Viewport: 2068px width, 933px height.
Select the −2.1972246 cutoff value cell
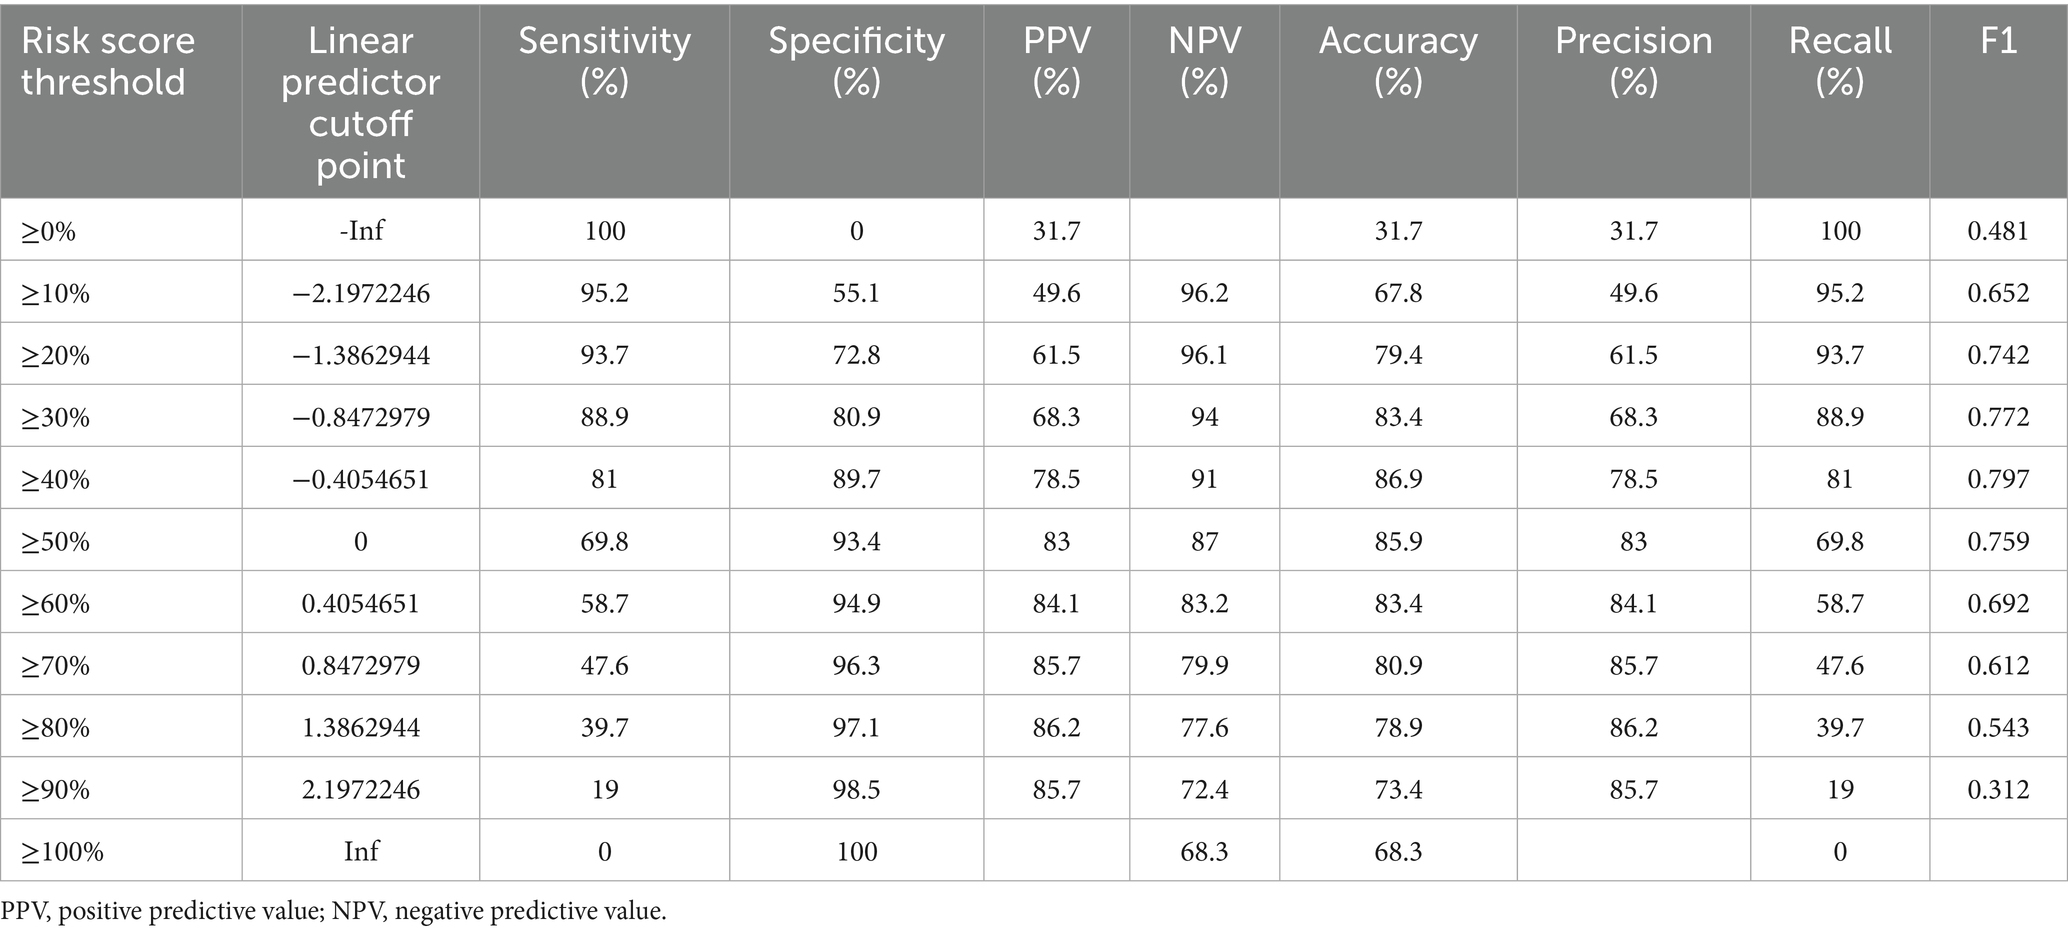tap(360, 293)
